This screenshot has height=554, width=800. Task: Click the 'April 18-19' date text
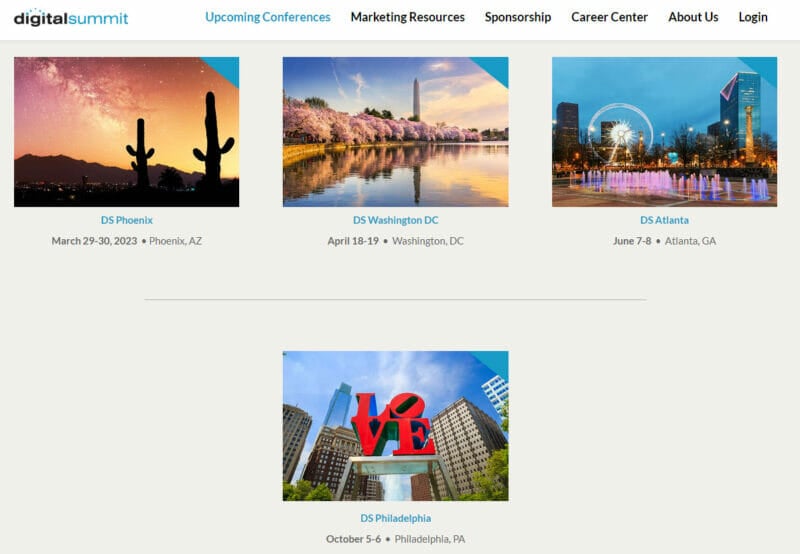pyautogui.click(x=353, y=241)
